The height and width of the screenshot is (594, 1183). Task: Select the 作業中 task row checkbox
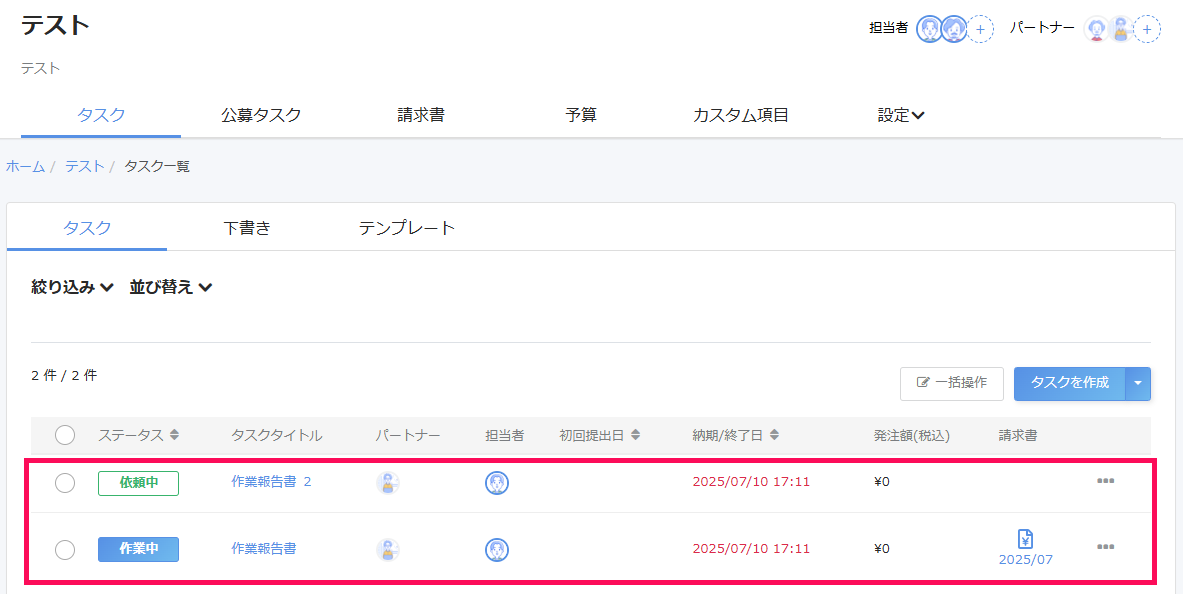coord(65,550)
